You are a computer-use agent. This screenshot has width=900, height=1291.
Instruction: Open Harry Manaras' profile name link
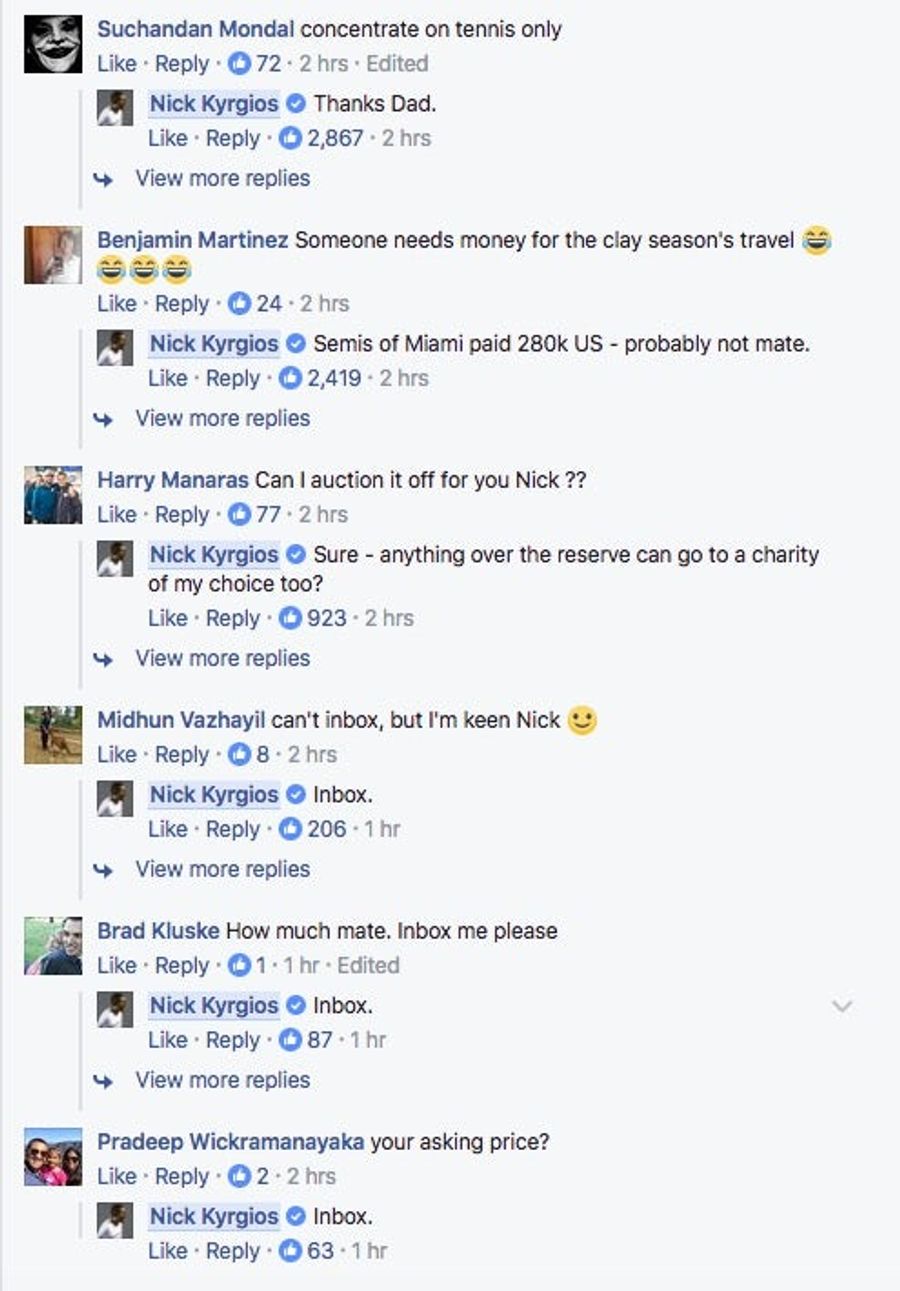(172, 479)
